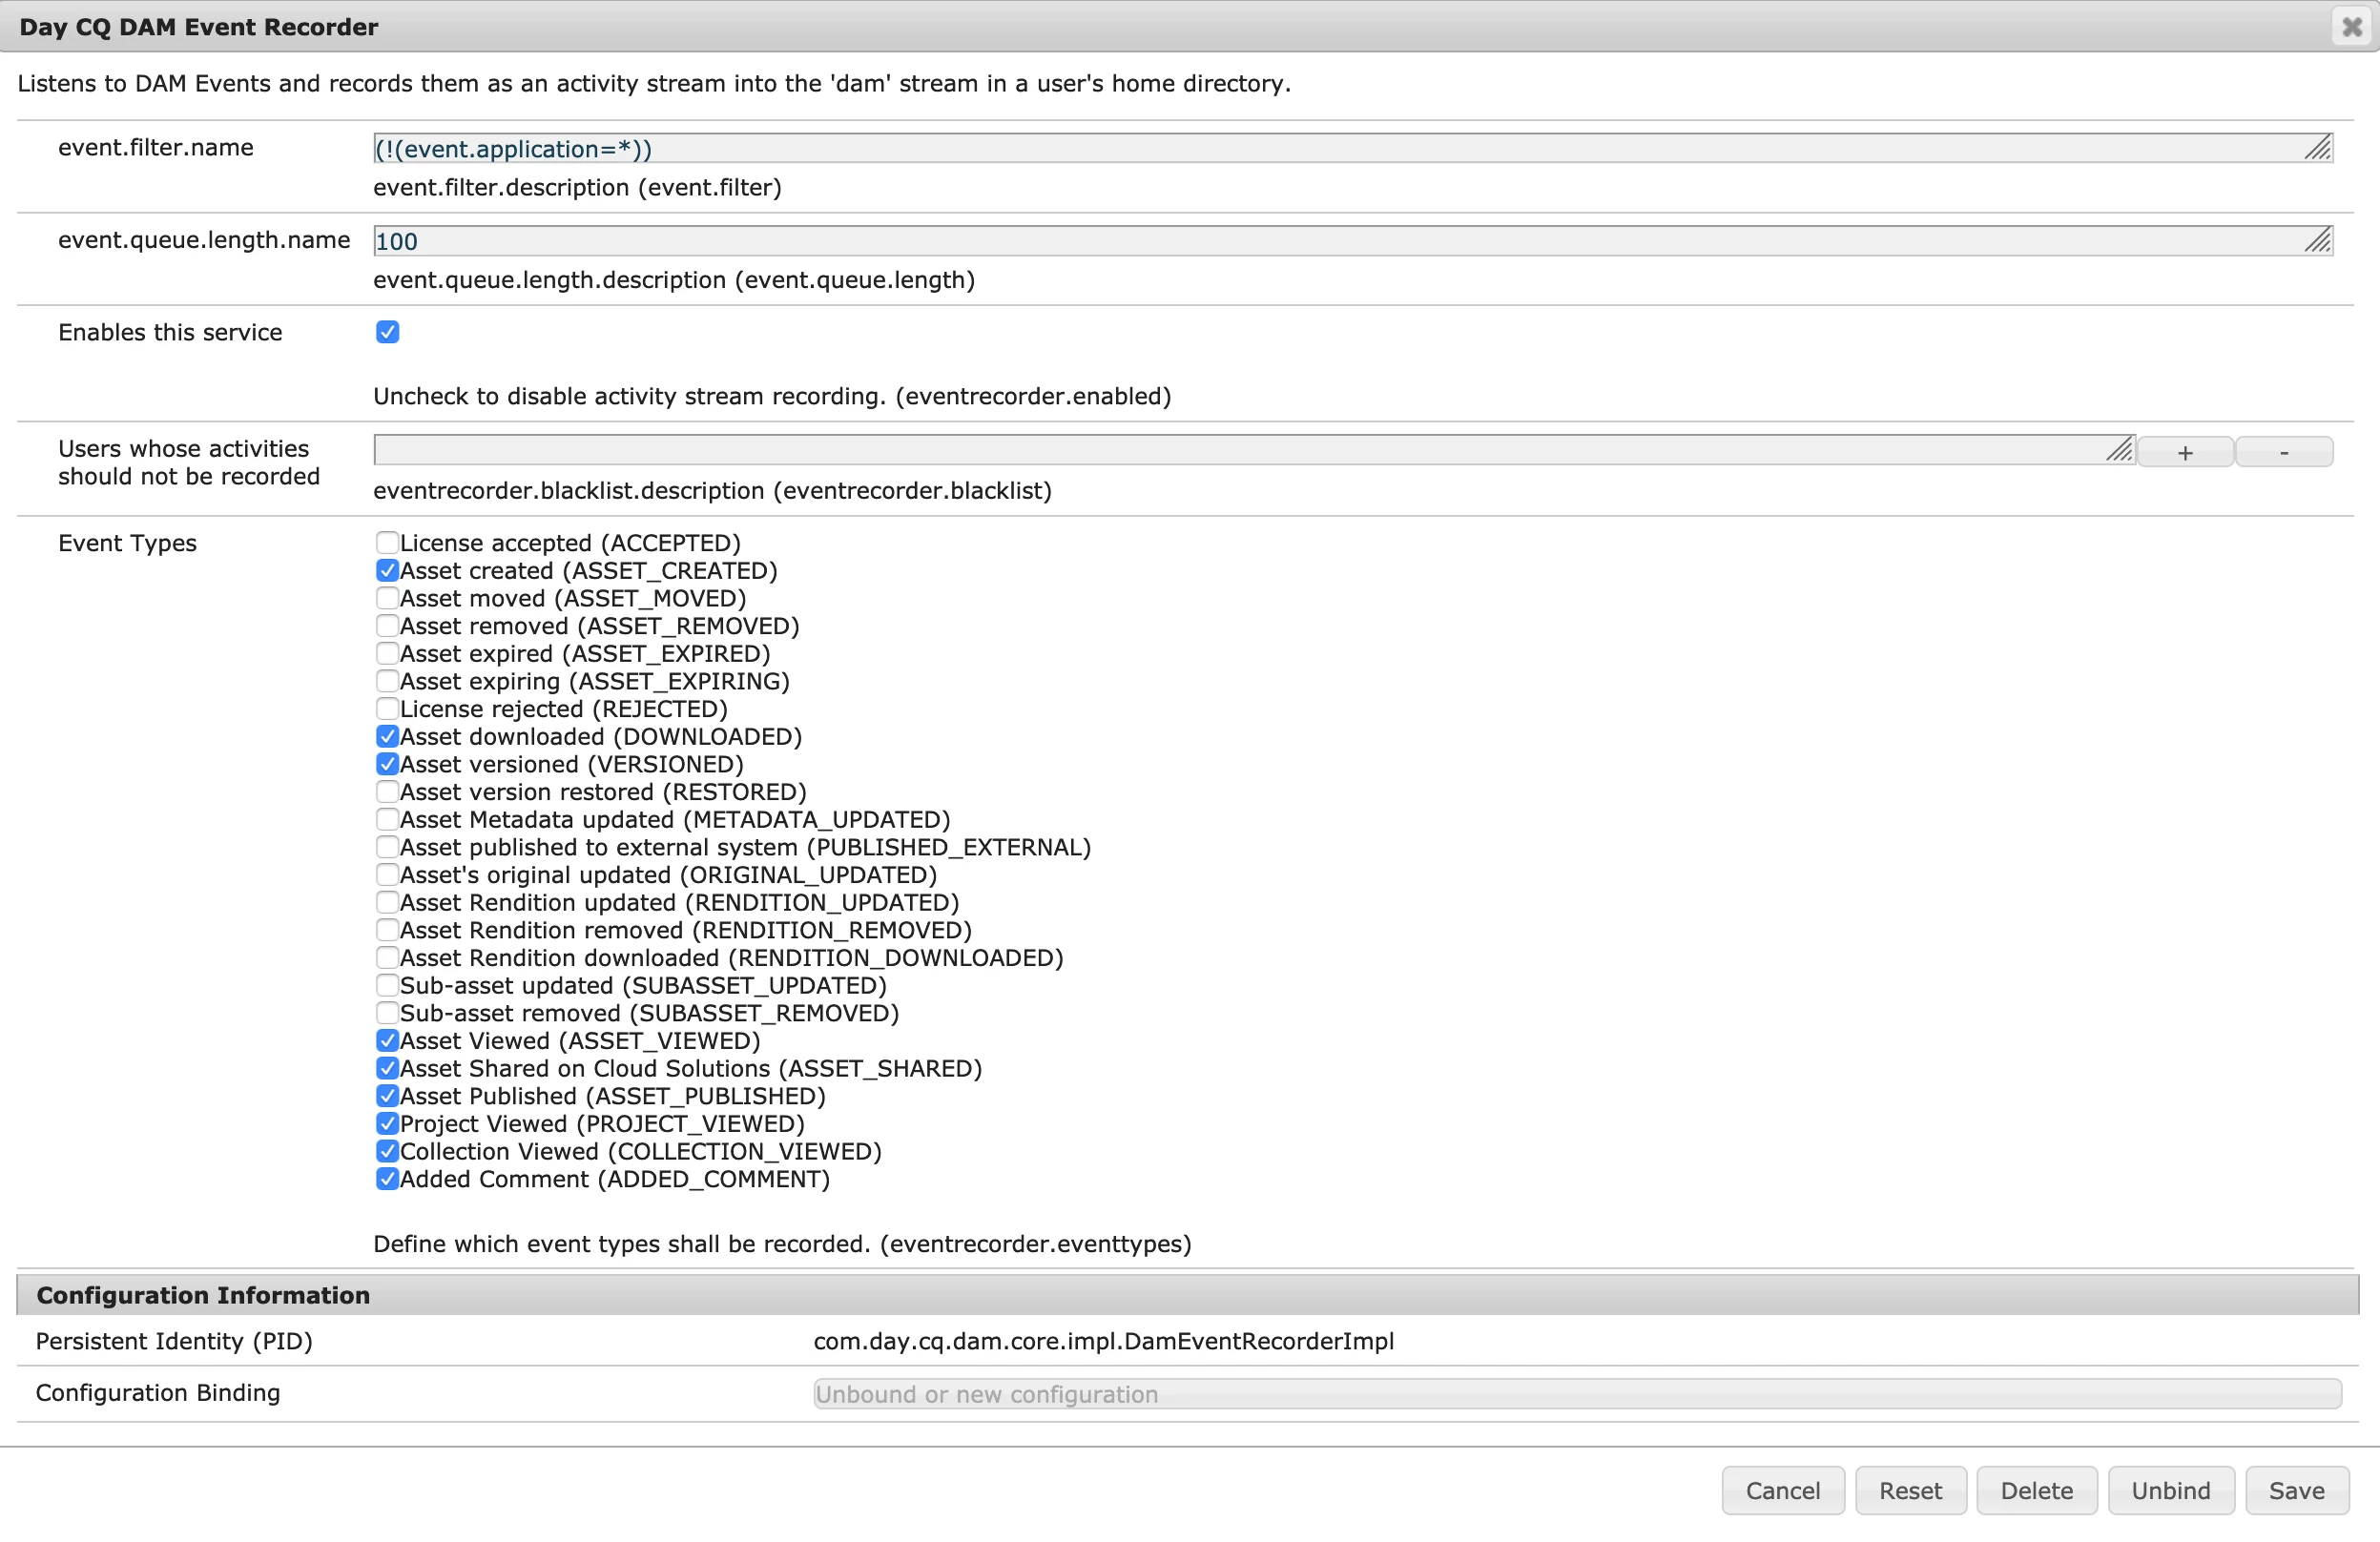Enable License accepted (ACCEPTED) event type

click(x=387, y=542)
